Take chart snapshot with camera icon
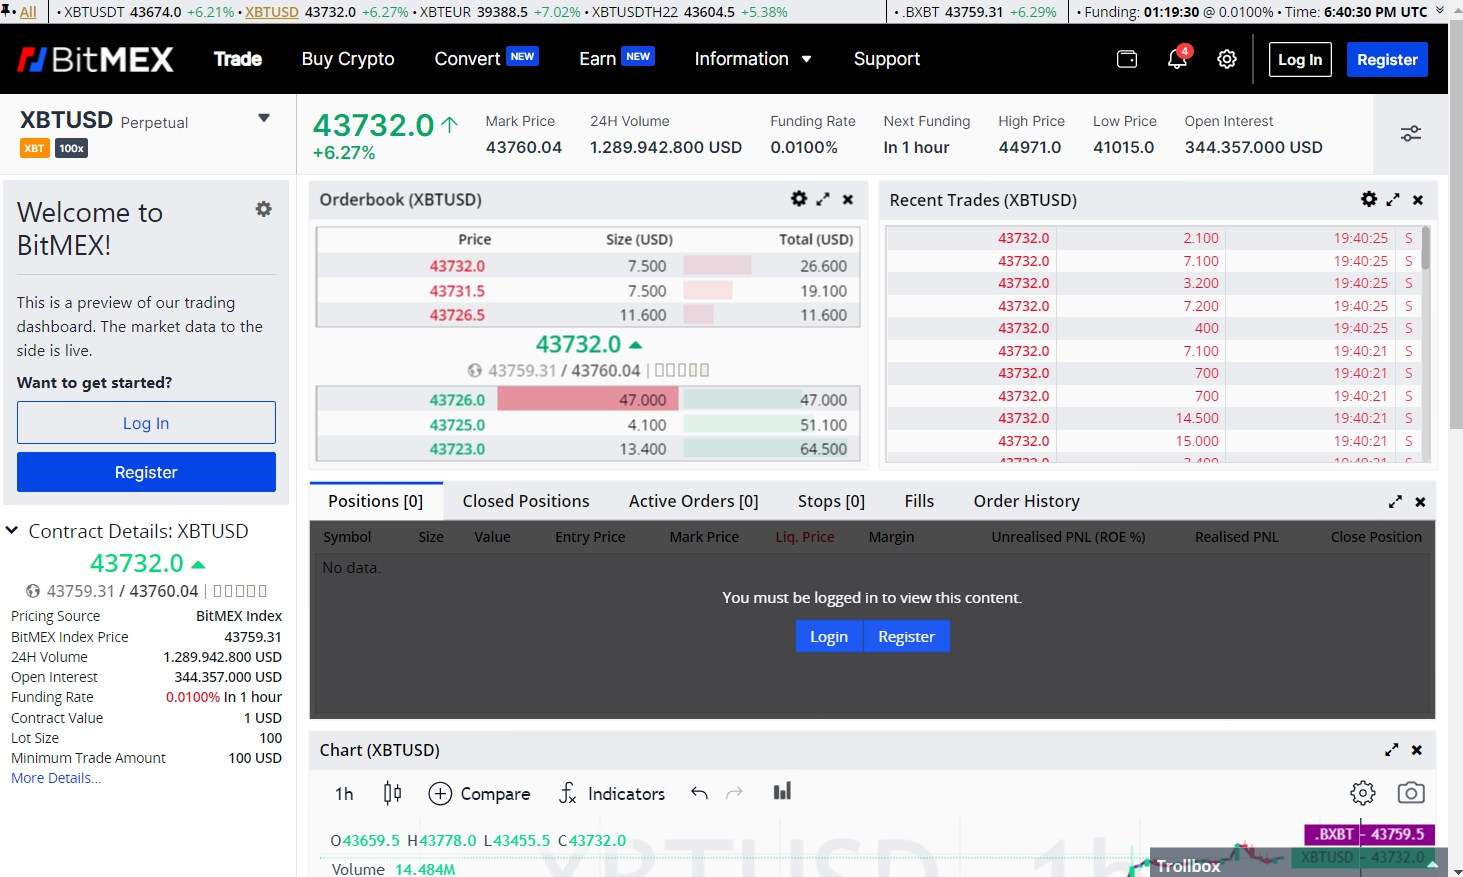The height and width of the screenshot is (877, 1463). coord(1410,793)
